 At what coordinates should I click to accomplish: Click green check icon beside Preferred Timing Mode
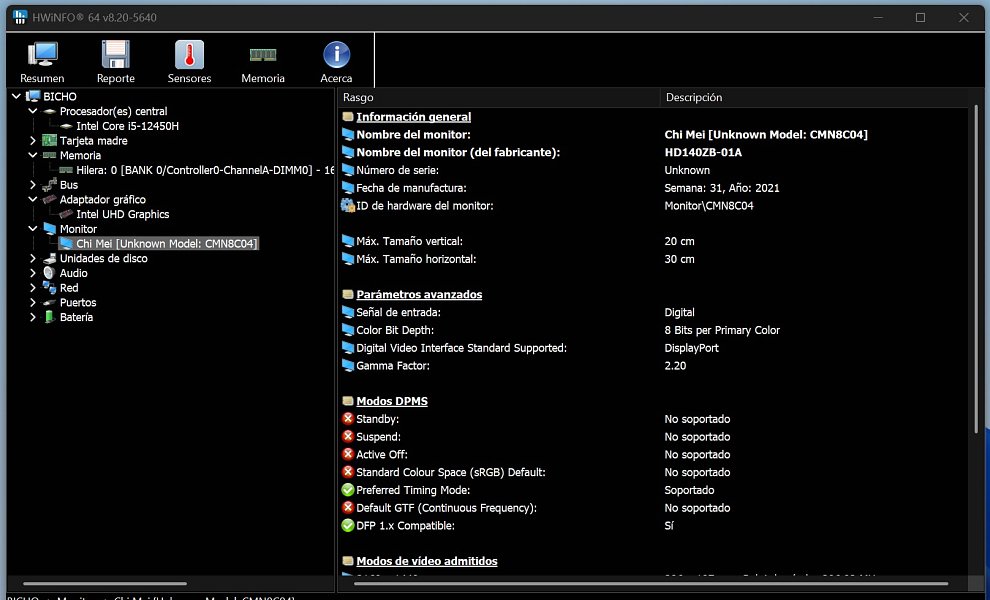[348, 490]
